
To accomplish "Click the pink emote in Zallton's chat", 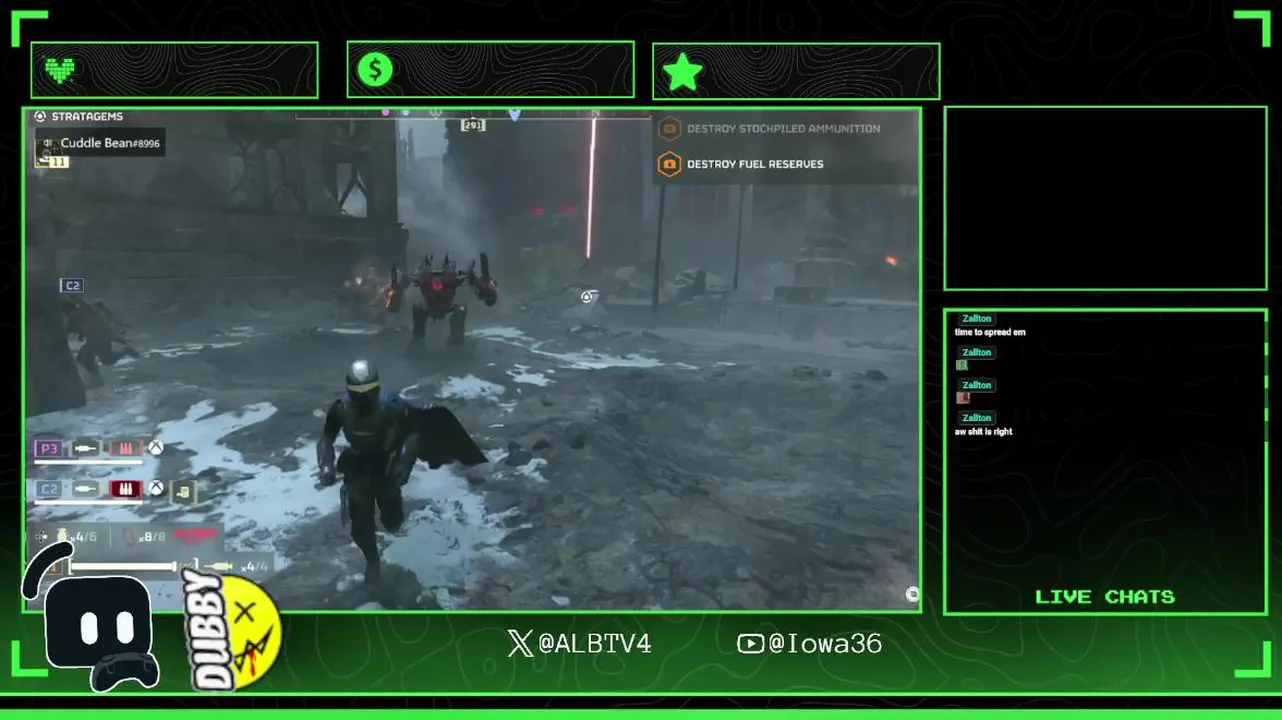I will coord(963,398).
